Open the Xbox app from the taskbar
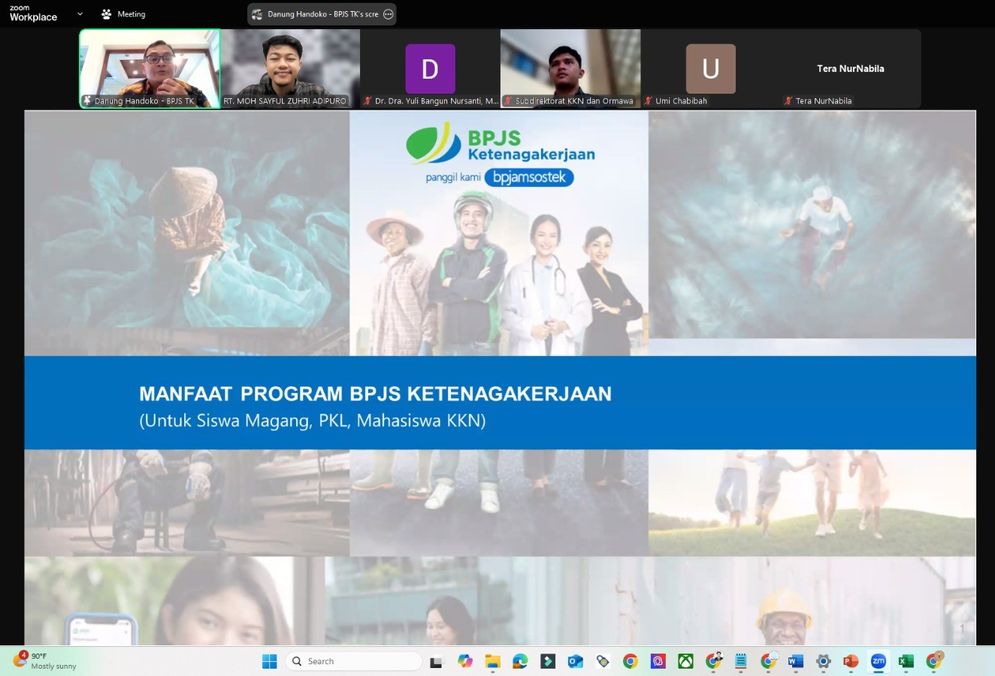 click(x=685, y=661)
